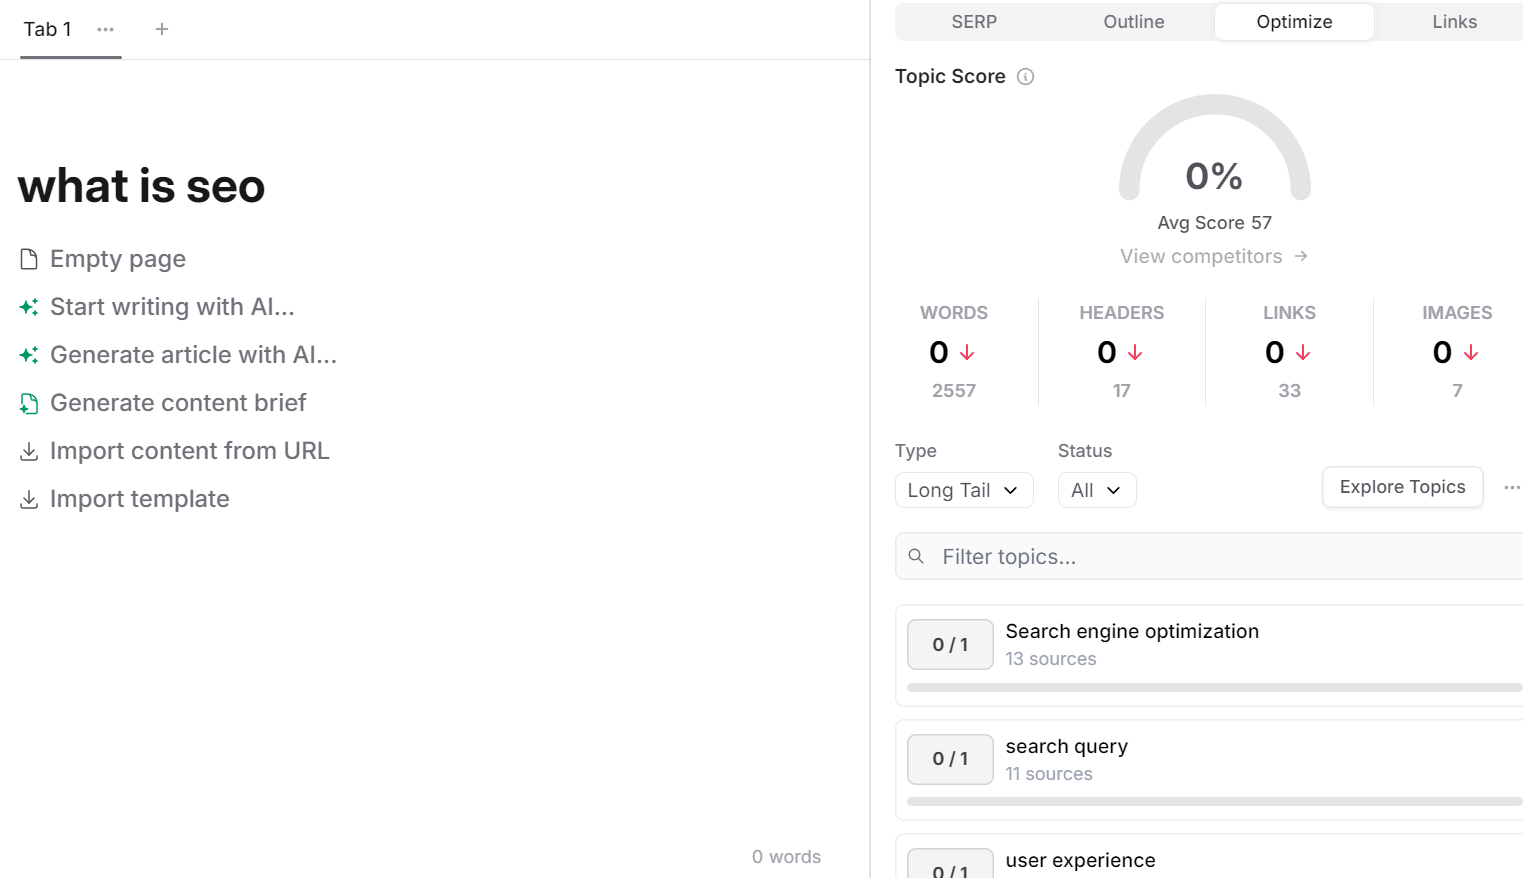The image size is (1523, 878).
Task: Click the Explore Topics button
Action: pyautogui.click(x=1402, y=487)
